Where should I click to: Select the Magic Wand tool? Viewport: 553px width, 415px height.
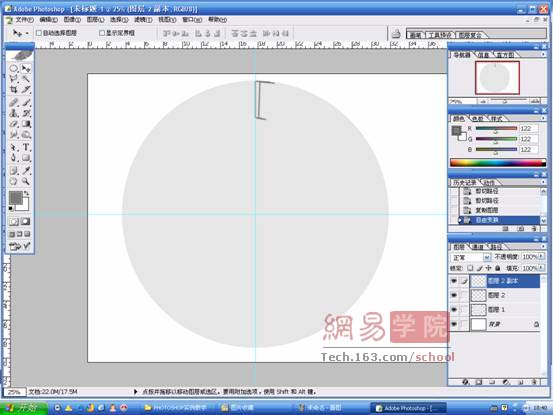[x=26, y=79]
